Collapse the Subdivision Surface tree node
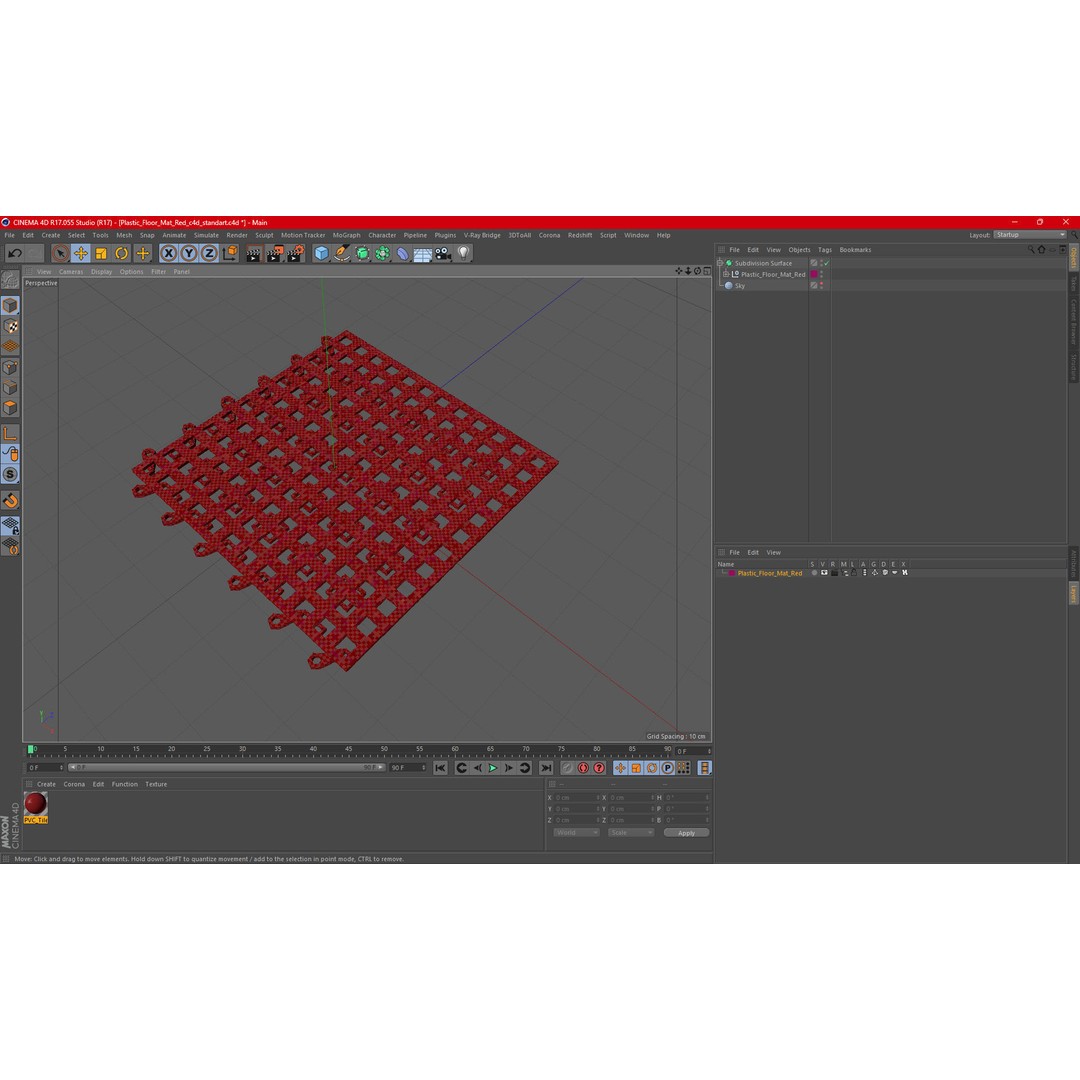Viewport: 1080px width, 1080px height. pos(720,263)
